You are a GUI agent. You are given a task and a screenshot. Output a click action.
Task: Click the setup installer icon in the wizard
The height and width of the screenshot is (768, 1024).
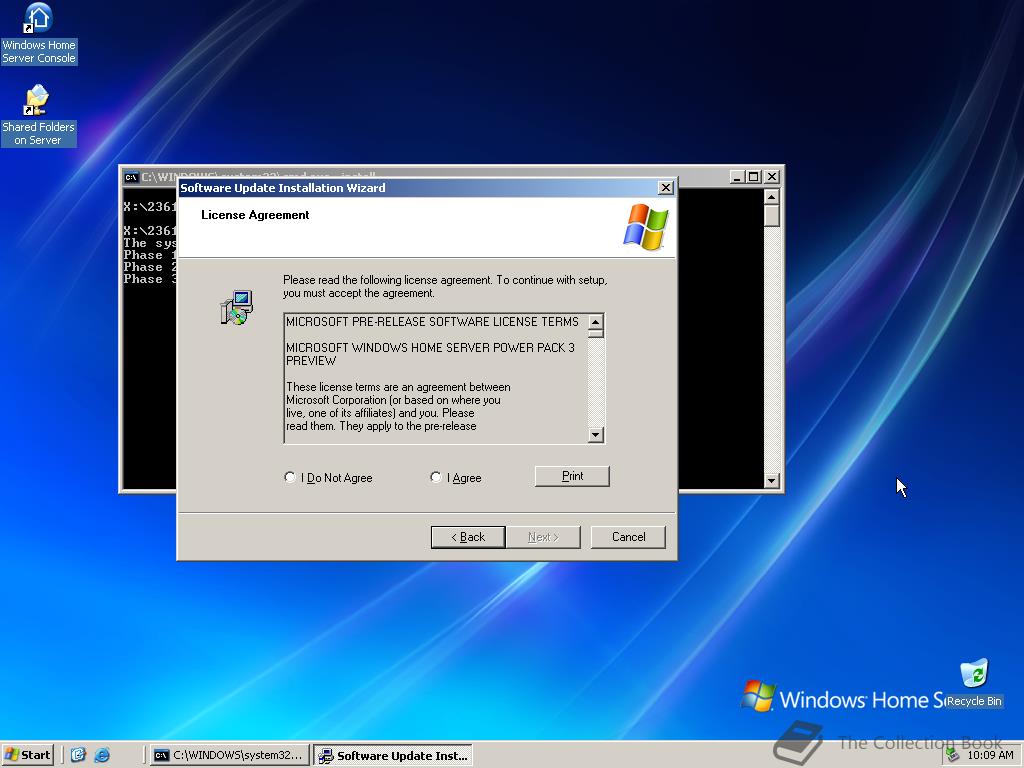(236, 308)
